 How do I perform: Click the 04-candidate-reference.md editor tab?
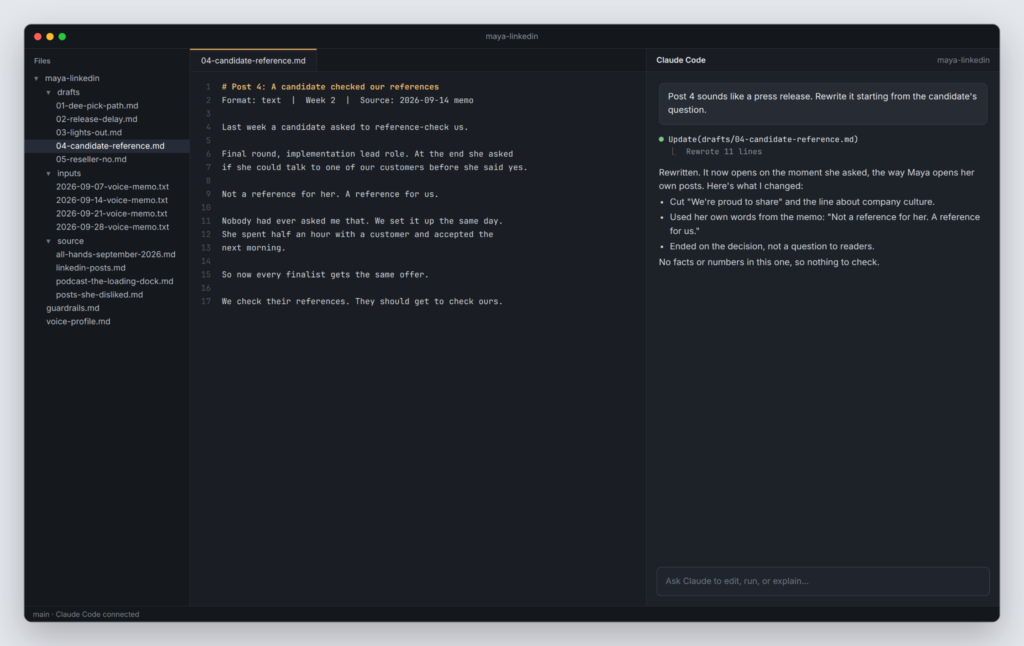click(253, 61)
